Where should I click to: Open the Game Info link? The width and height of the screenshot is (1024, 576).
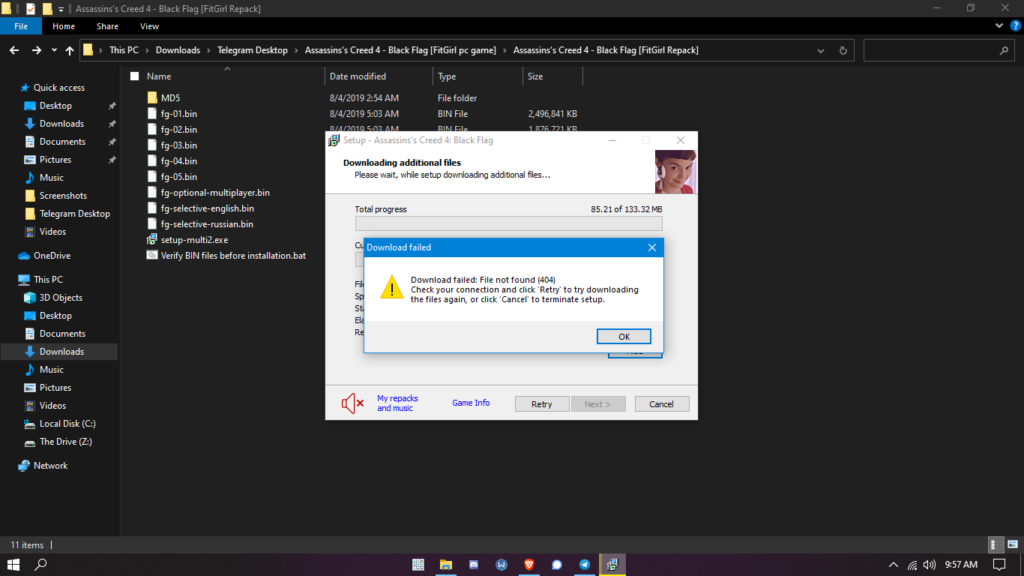tap(471, 403)
